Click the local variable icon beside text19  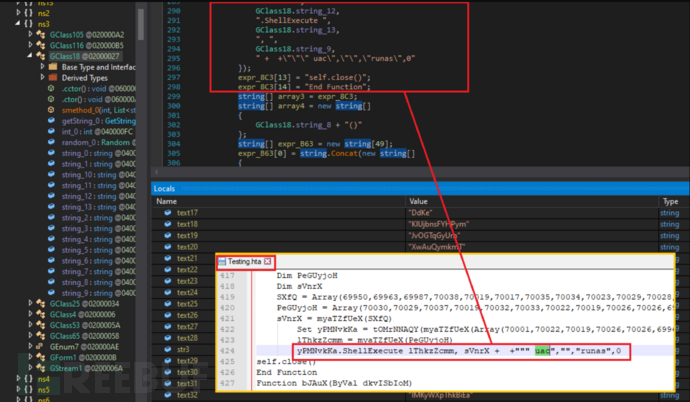point(168,236)
